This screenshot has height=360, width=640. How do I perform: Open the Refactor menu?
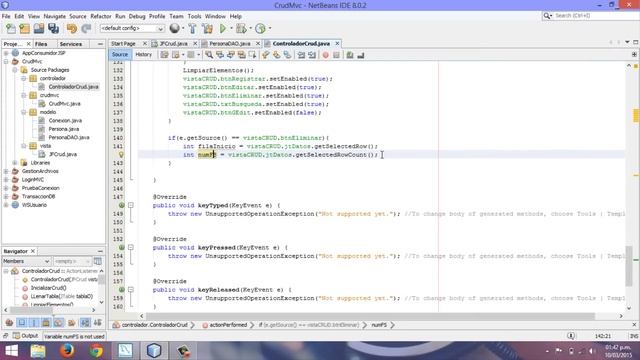(101, 16)
